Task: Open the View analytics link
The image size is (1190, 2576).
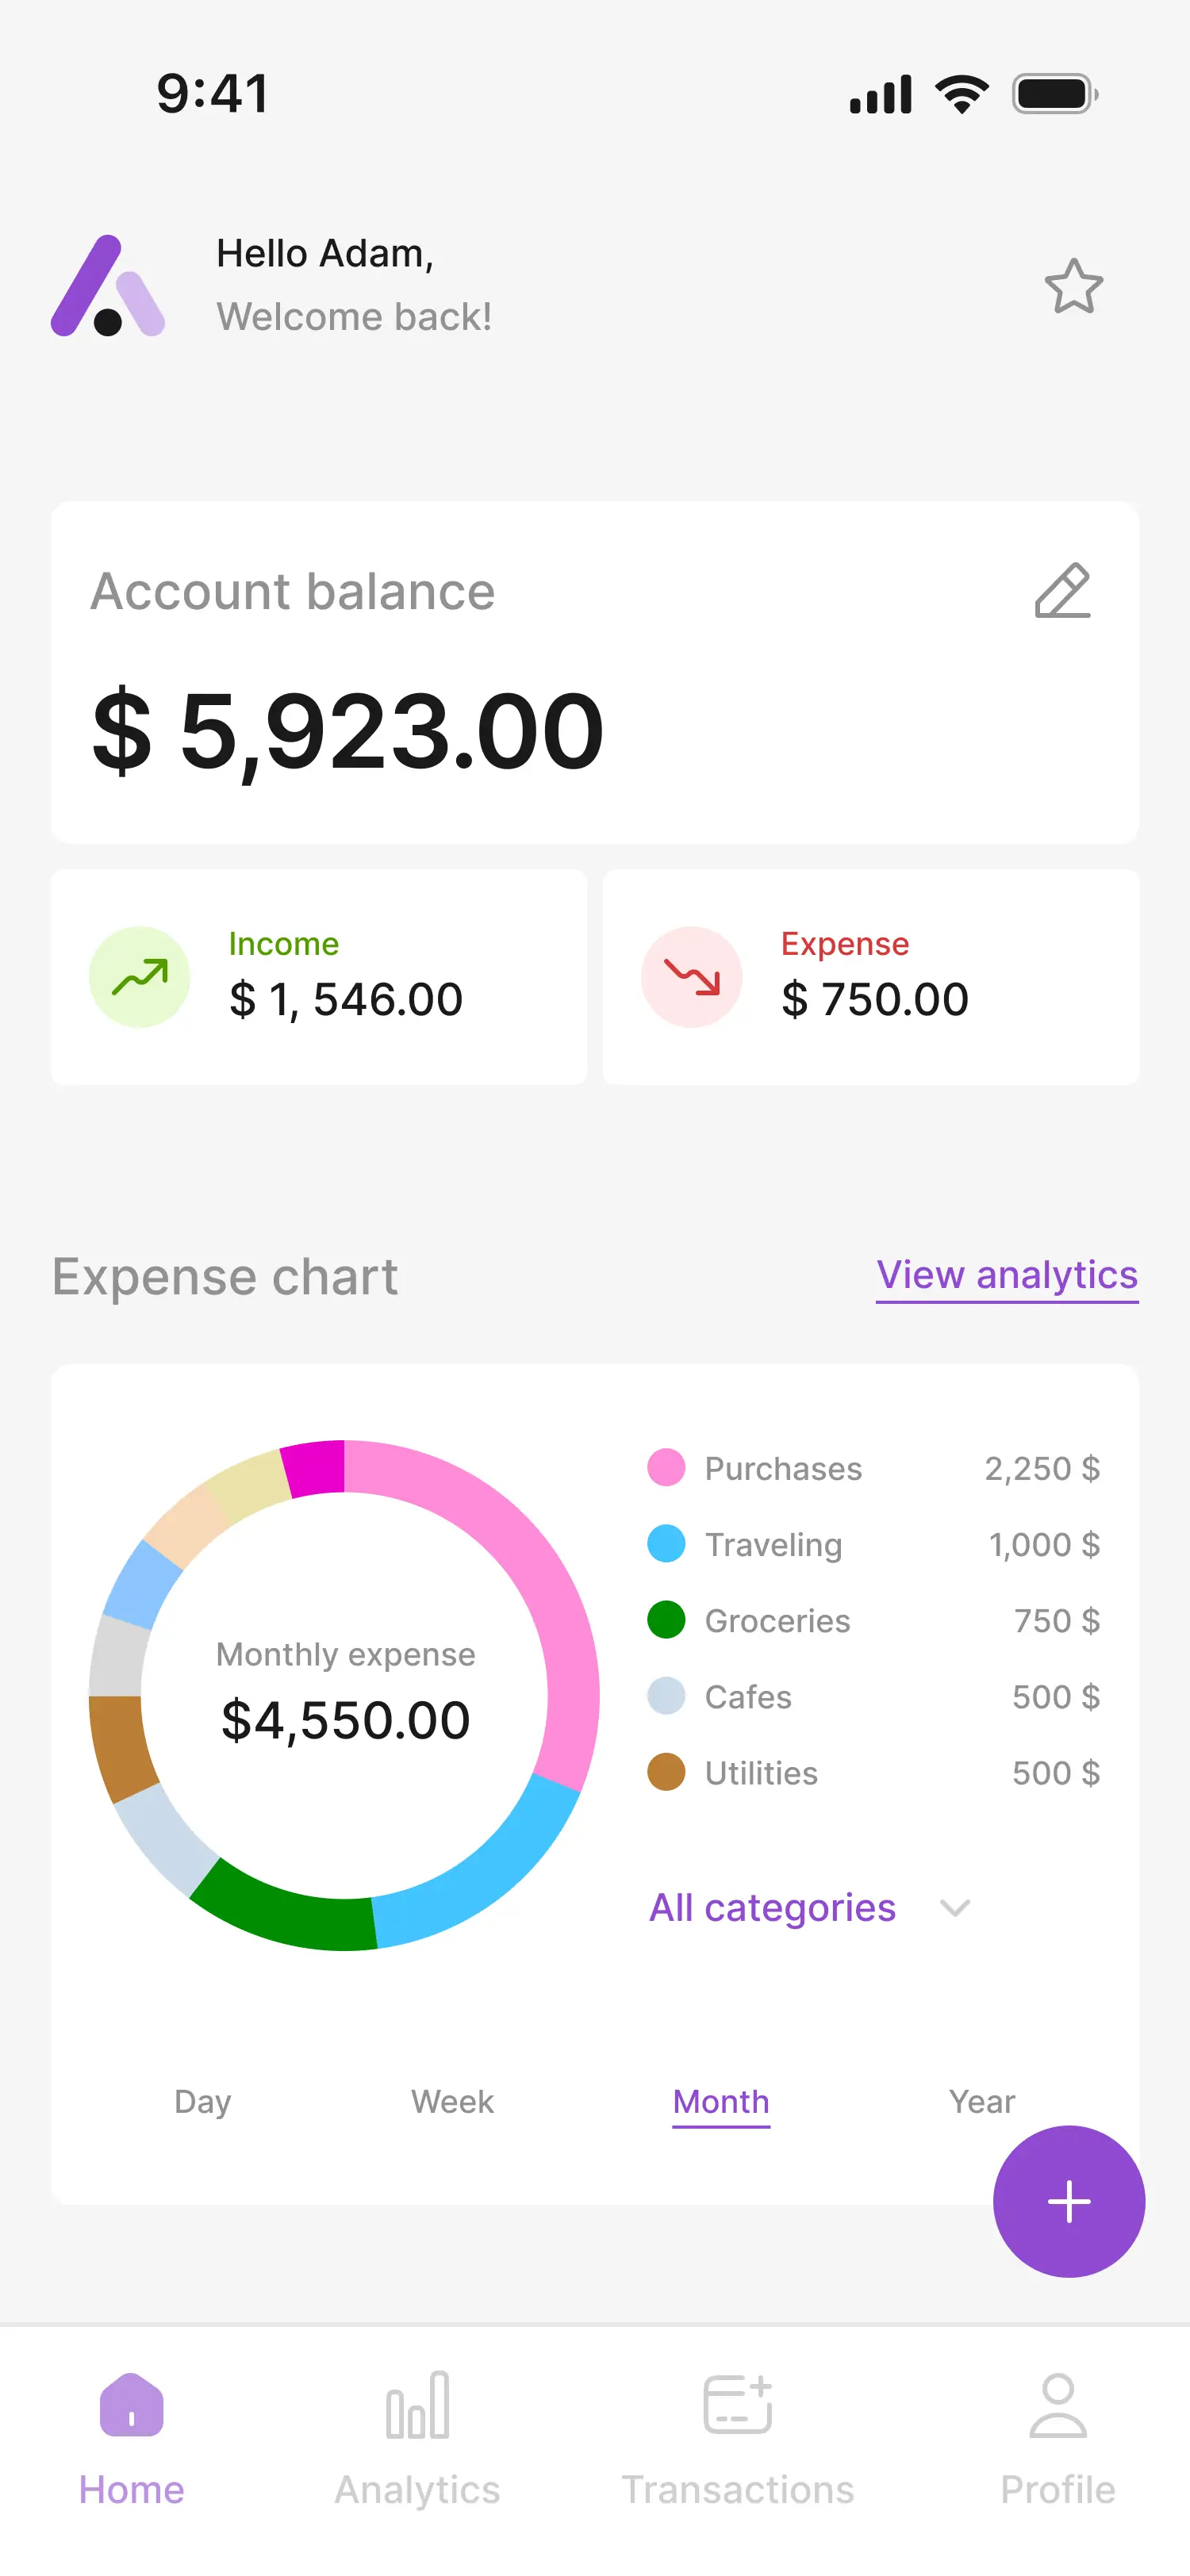Action: 1007,1276
